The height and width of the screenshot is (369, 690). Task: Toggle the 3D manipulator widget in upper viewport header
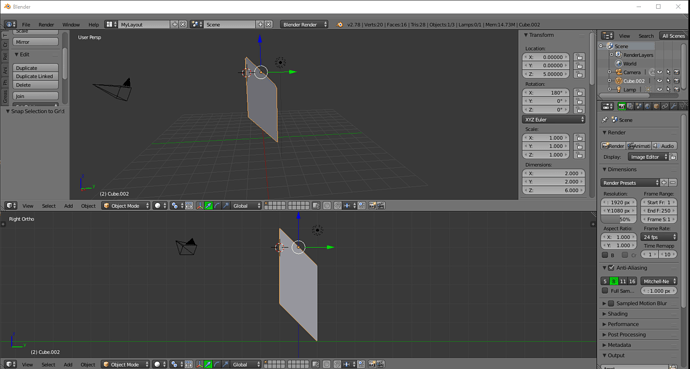point(200,206)
